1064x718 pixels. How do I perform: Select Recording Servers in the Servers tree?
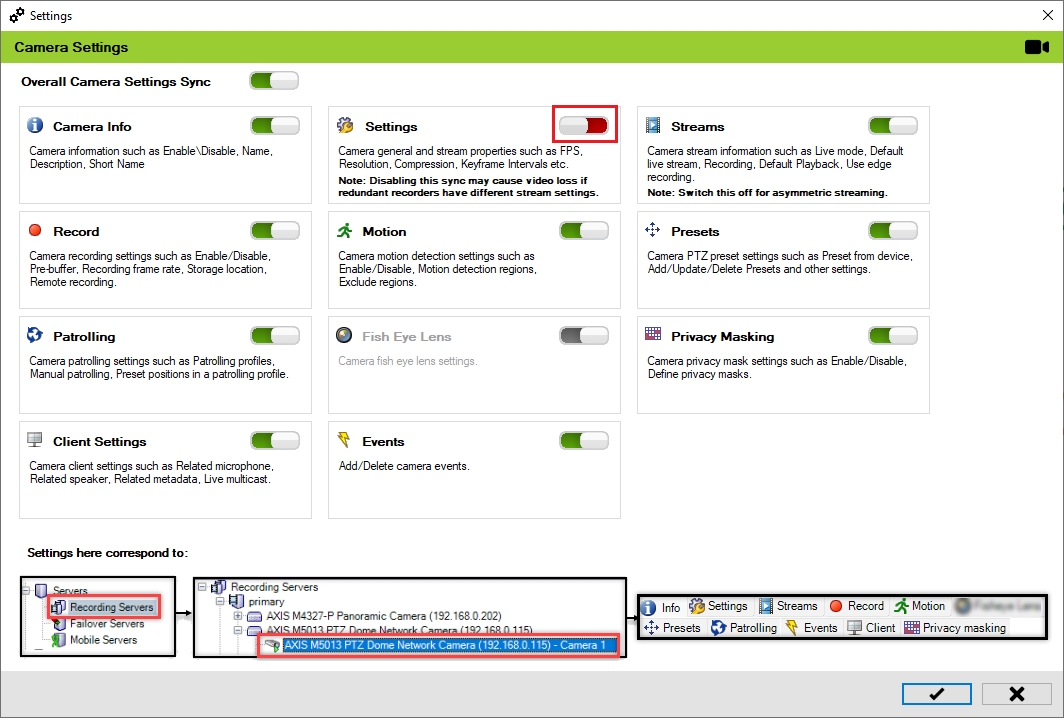coord(110,607)
